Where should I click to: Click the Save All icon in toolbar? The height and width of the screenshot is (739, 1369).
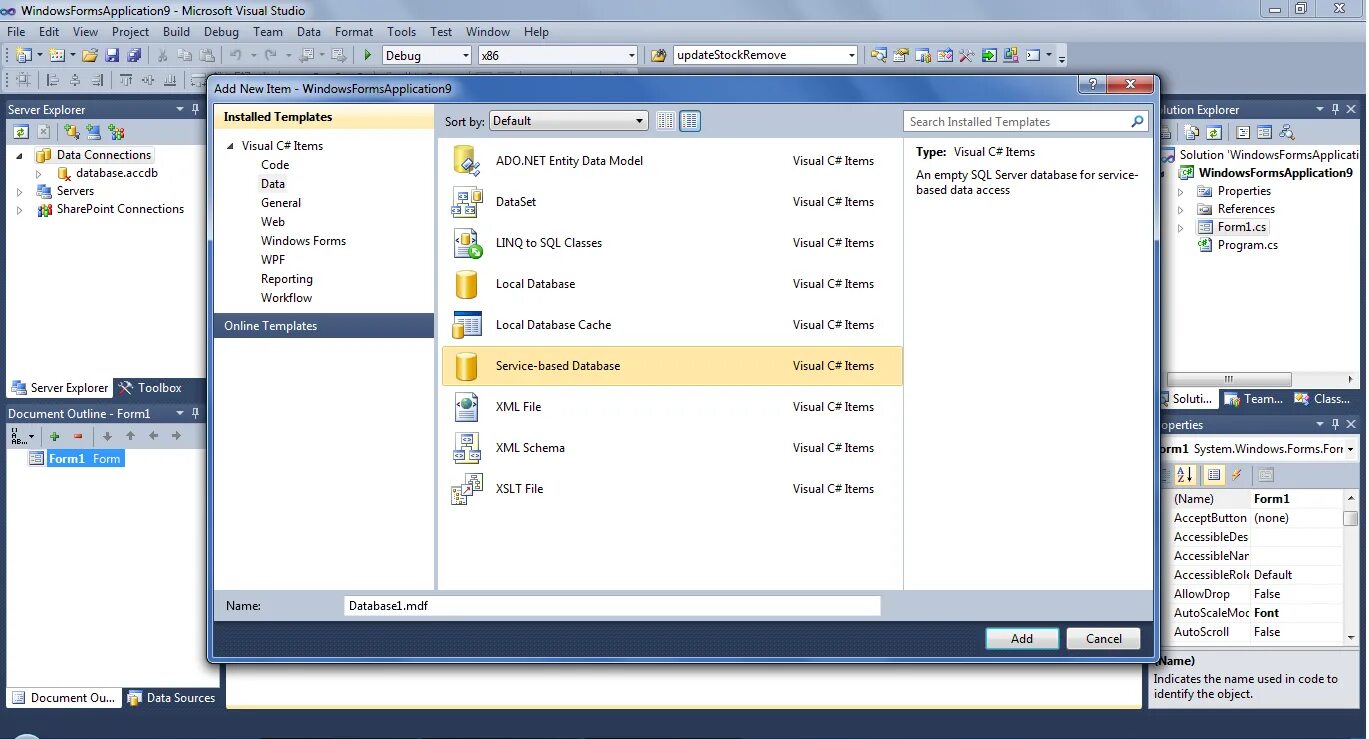[134, 56]
